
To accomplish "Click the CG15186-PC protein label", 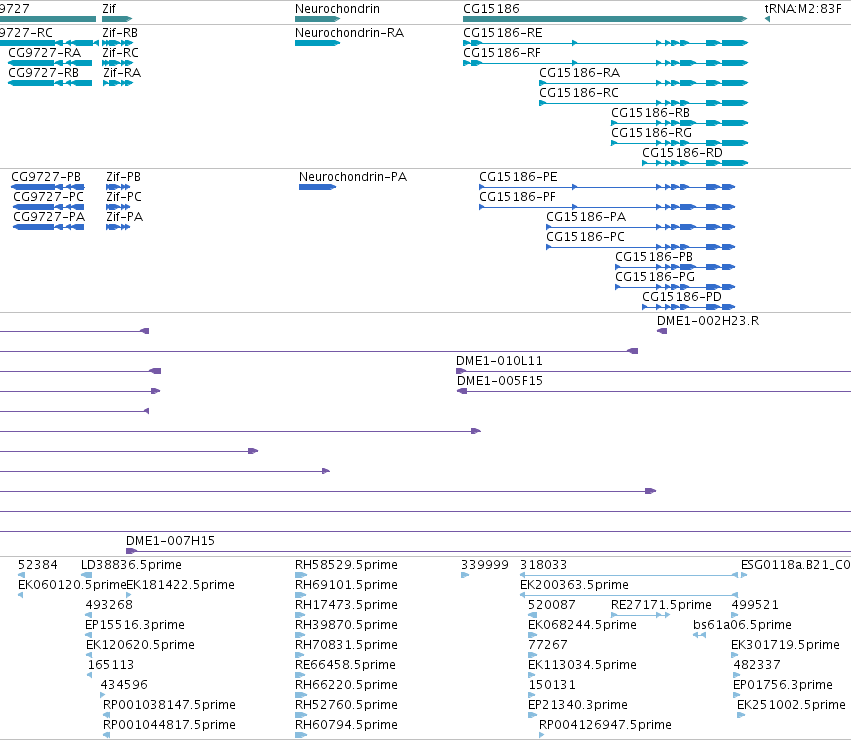I will 585,237.
